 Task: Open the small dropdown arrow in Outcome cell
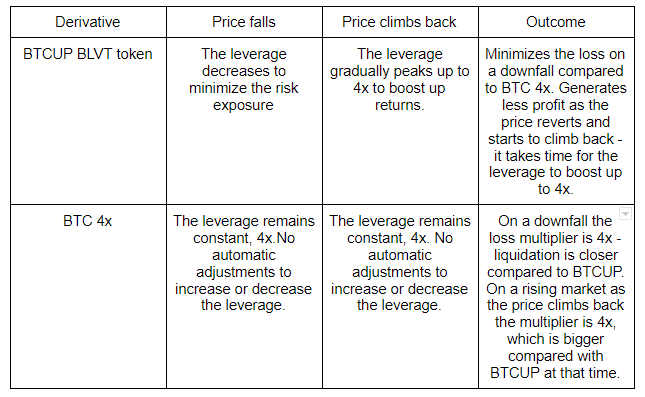click(x=625, y=214)
